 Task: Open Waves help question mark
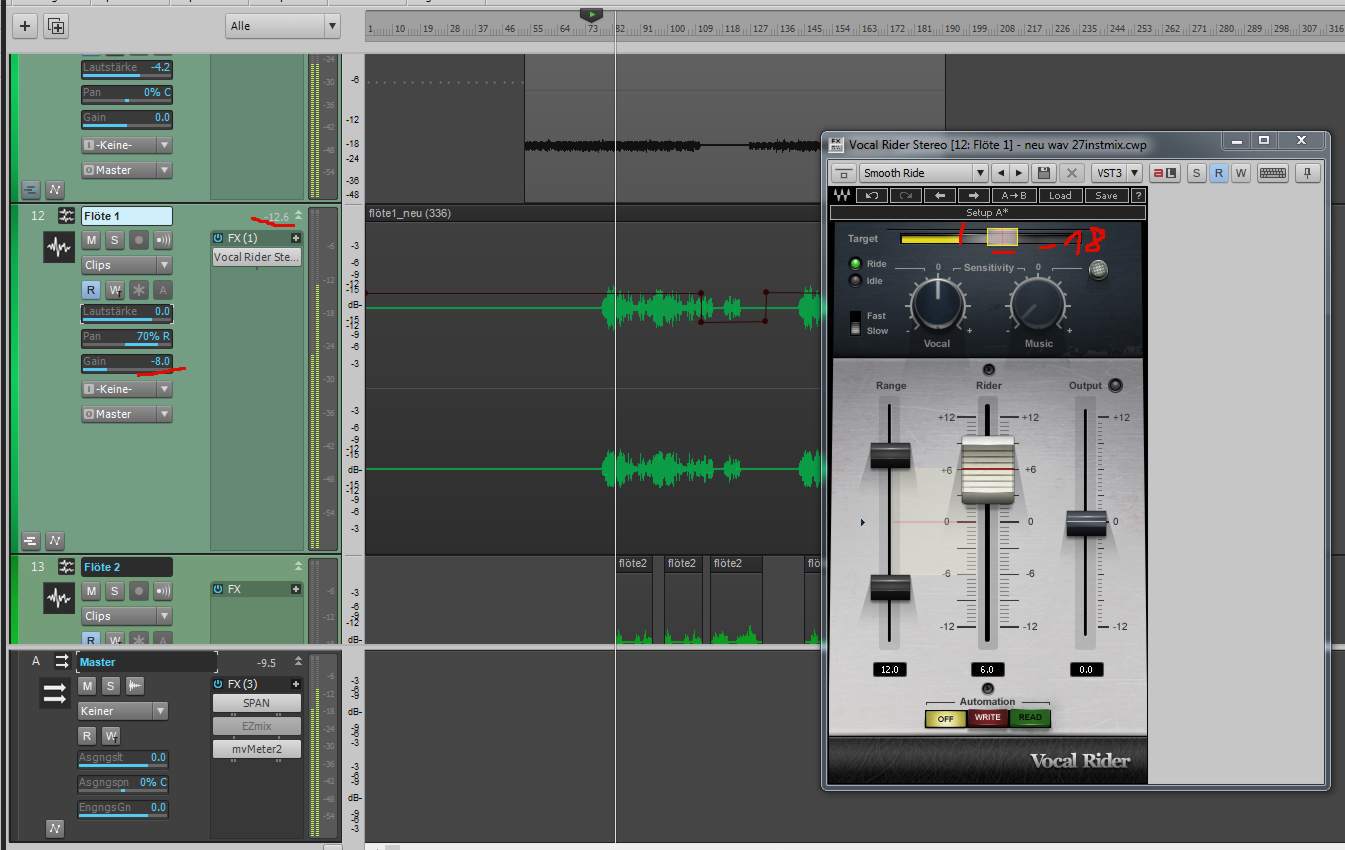coord(1137,195)
